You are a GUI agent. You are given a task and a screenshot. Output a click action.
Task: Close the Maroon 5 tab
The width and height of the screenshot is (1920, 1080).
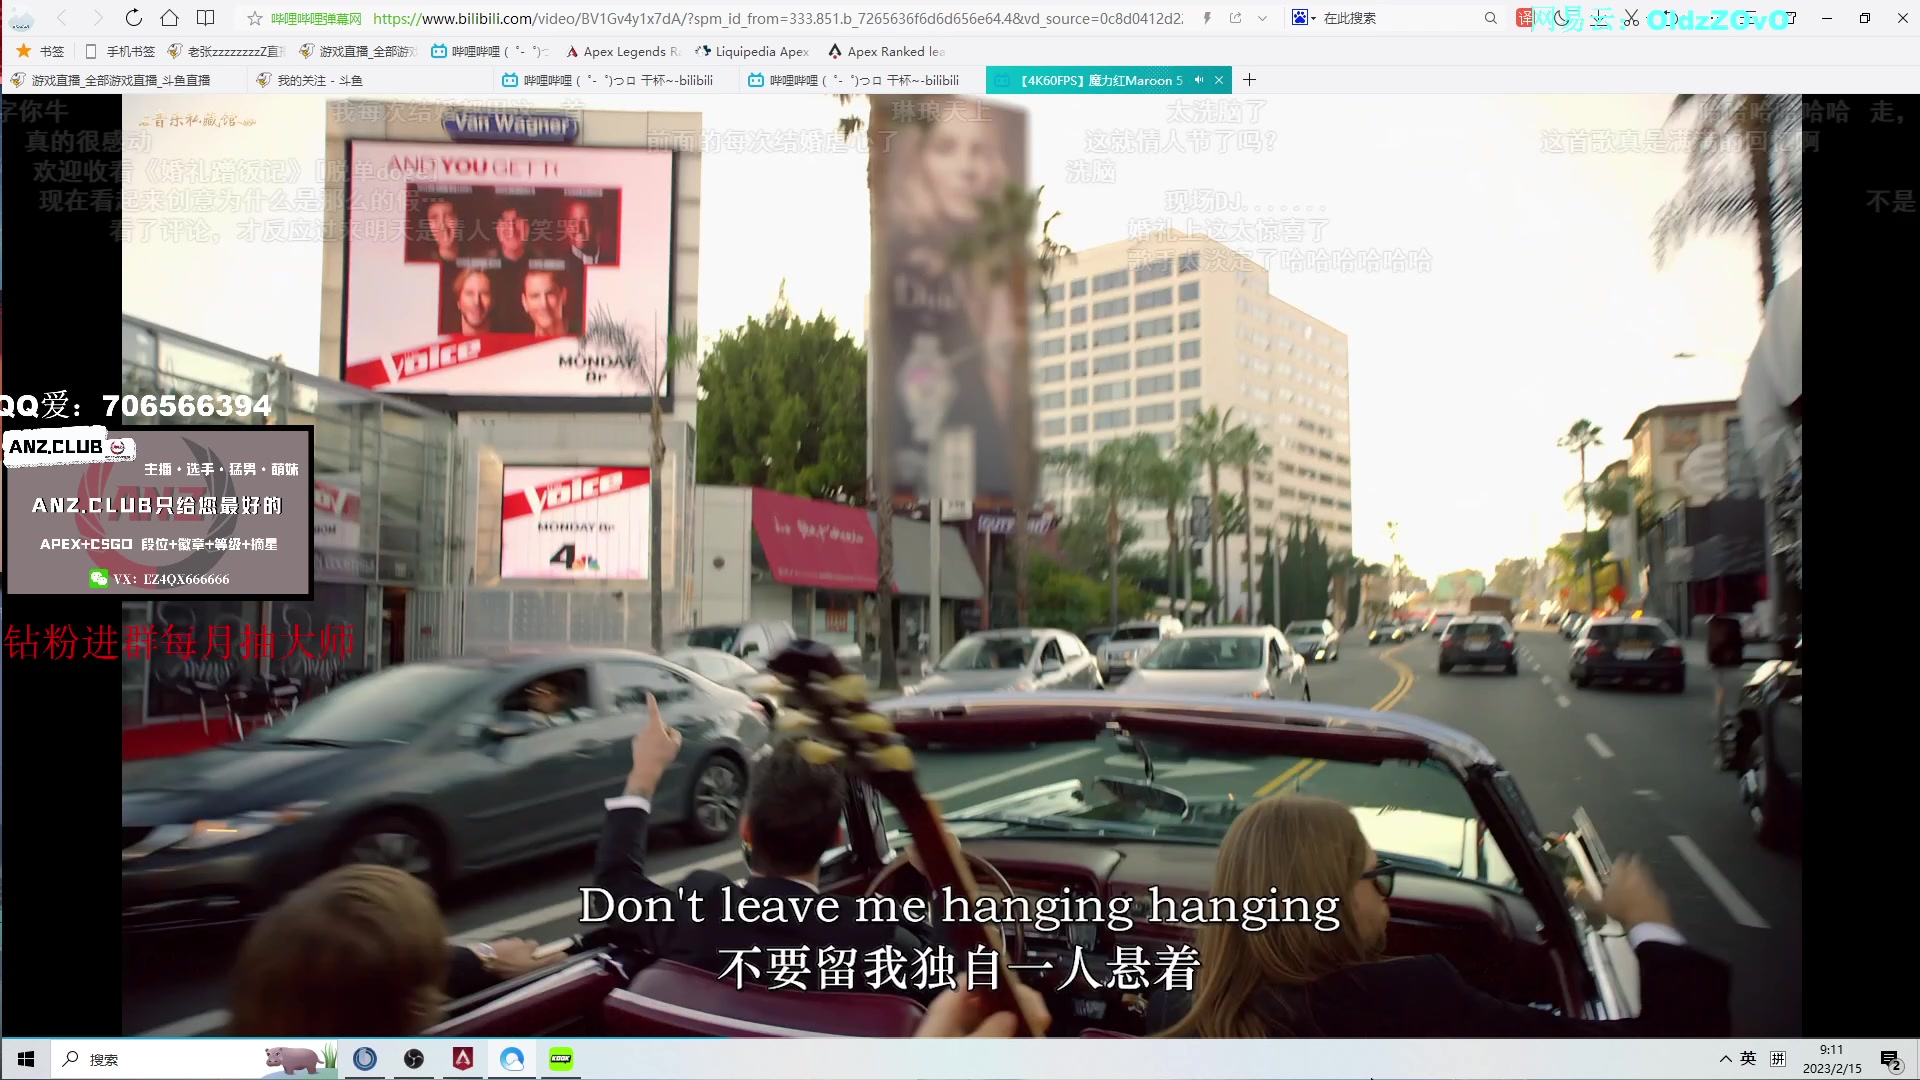[x=1219, y=80]
